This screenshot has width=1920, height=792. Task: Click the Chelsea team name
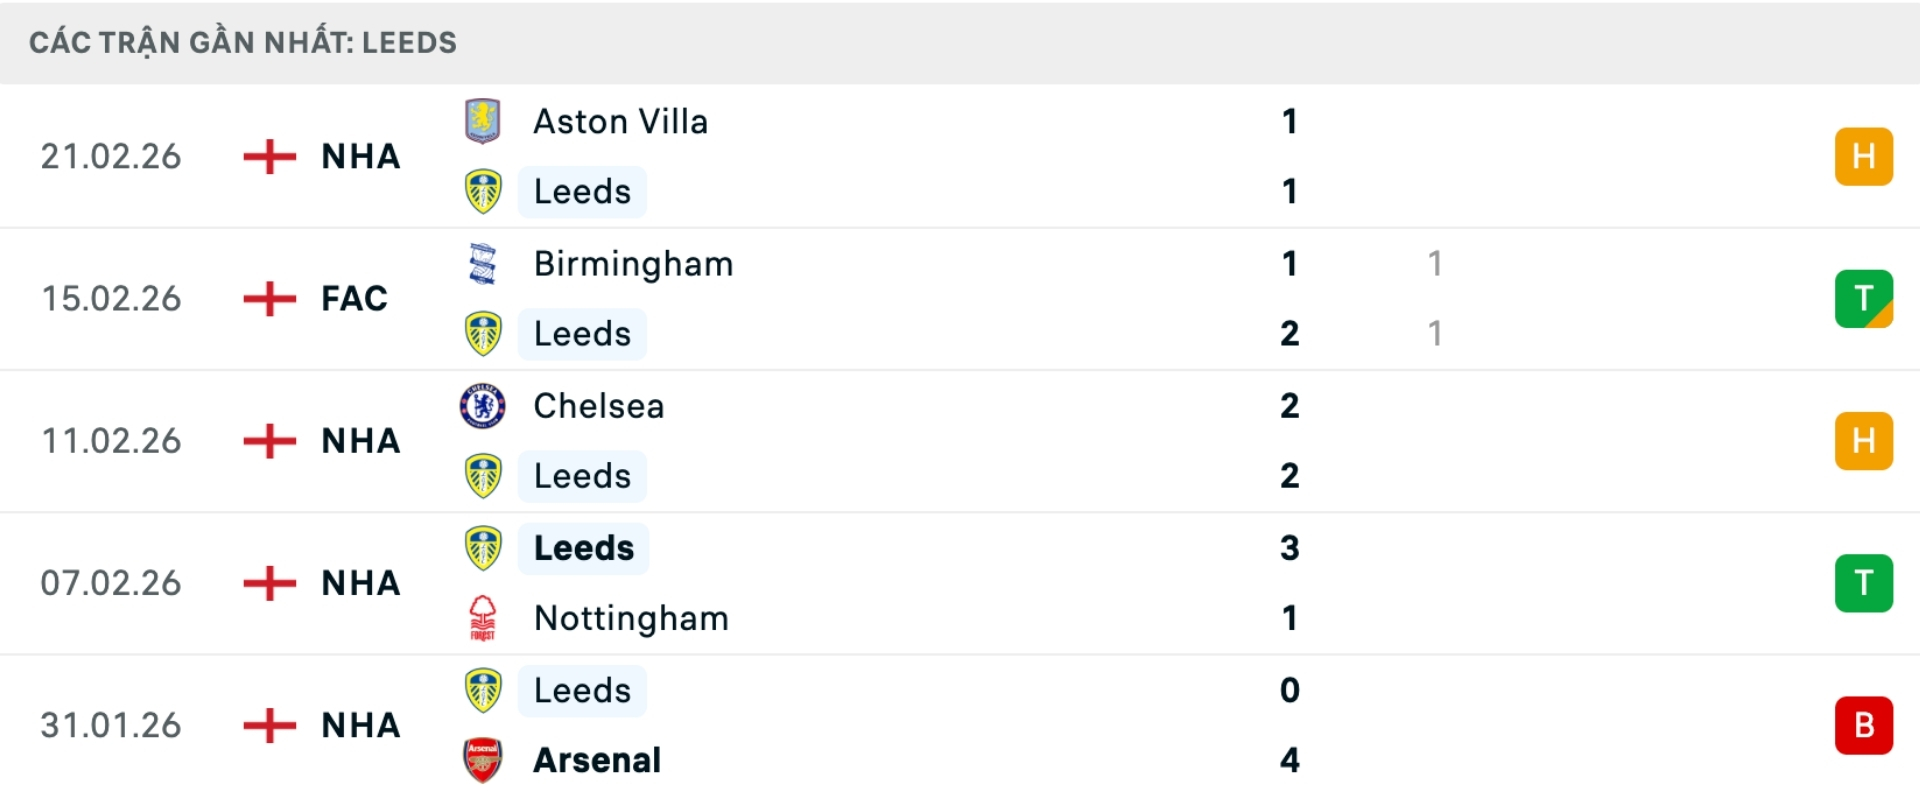[x=598, y=405]
